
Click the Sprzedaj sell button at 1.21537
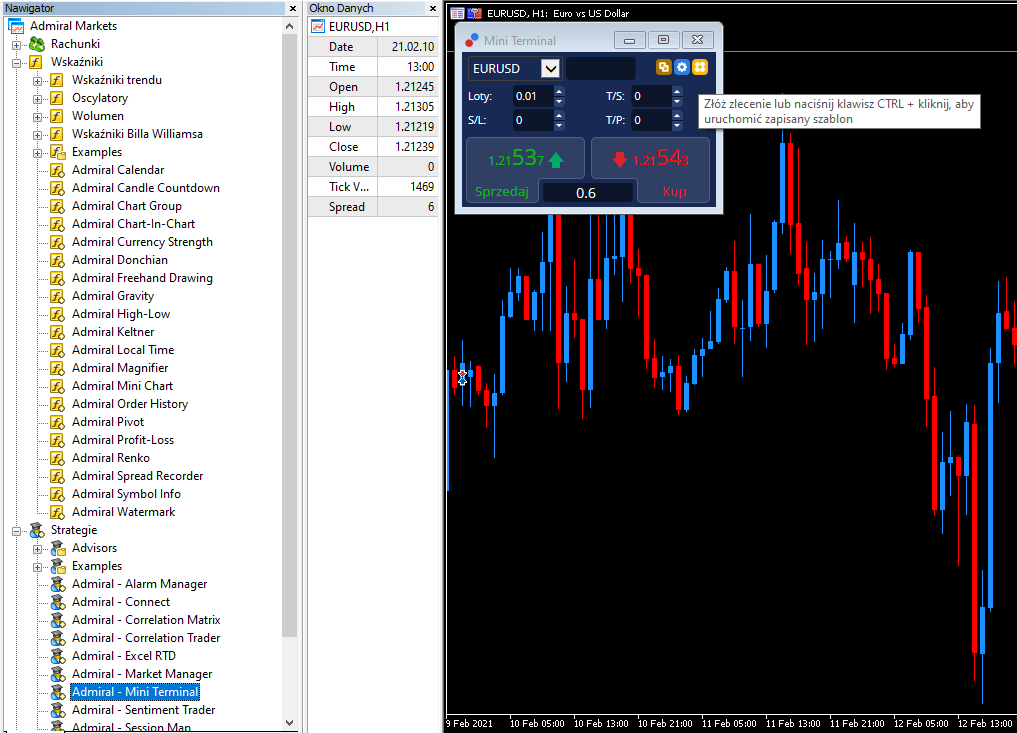(x=525, y=169)
